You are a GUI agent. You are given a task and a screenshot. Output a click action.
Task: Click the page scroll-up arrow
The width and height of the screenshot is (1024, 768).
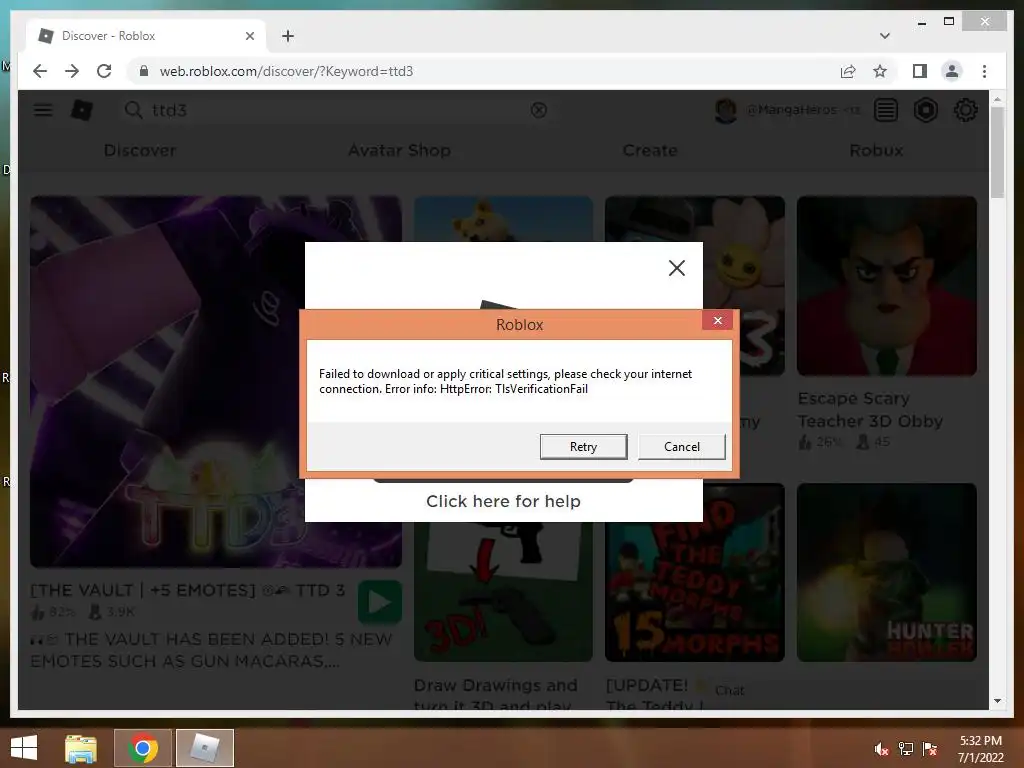click(997, 99)
